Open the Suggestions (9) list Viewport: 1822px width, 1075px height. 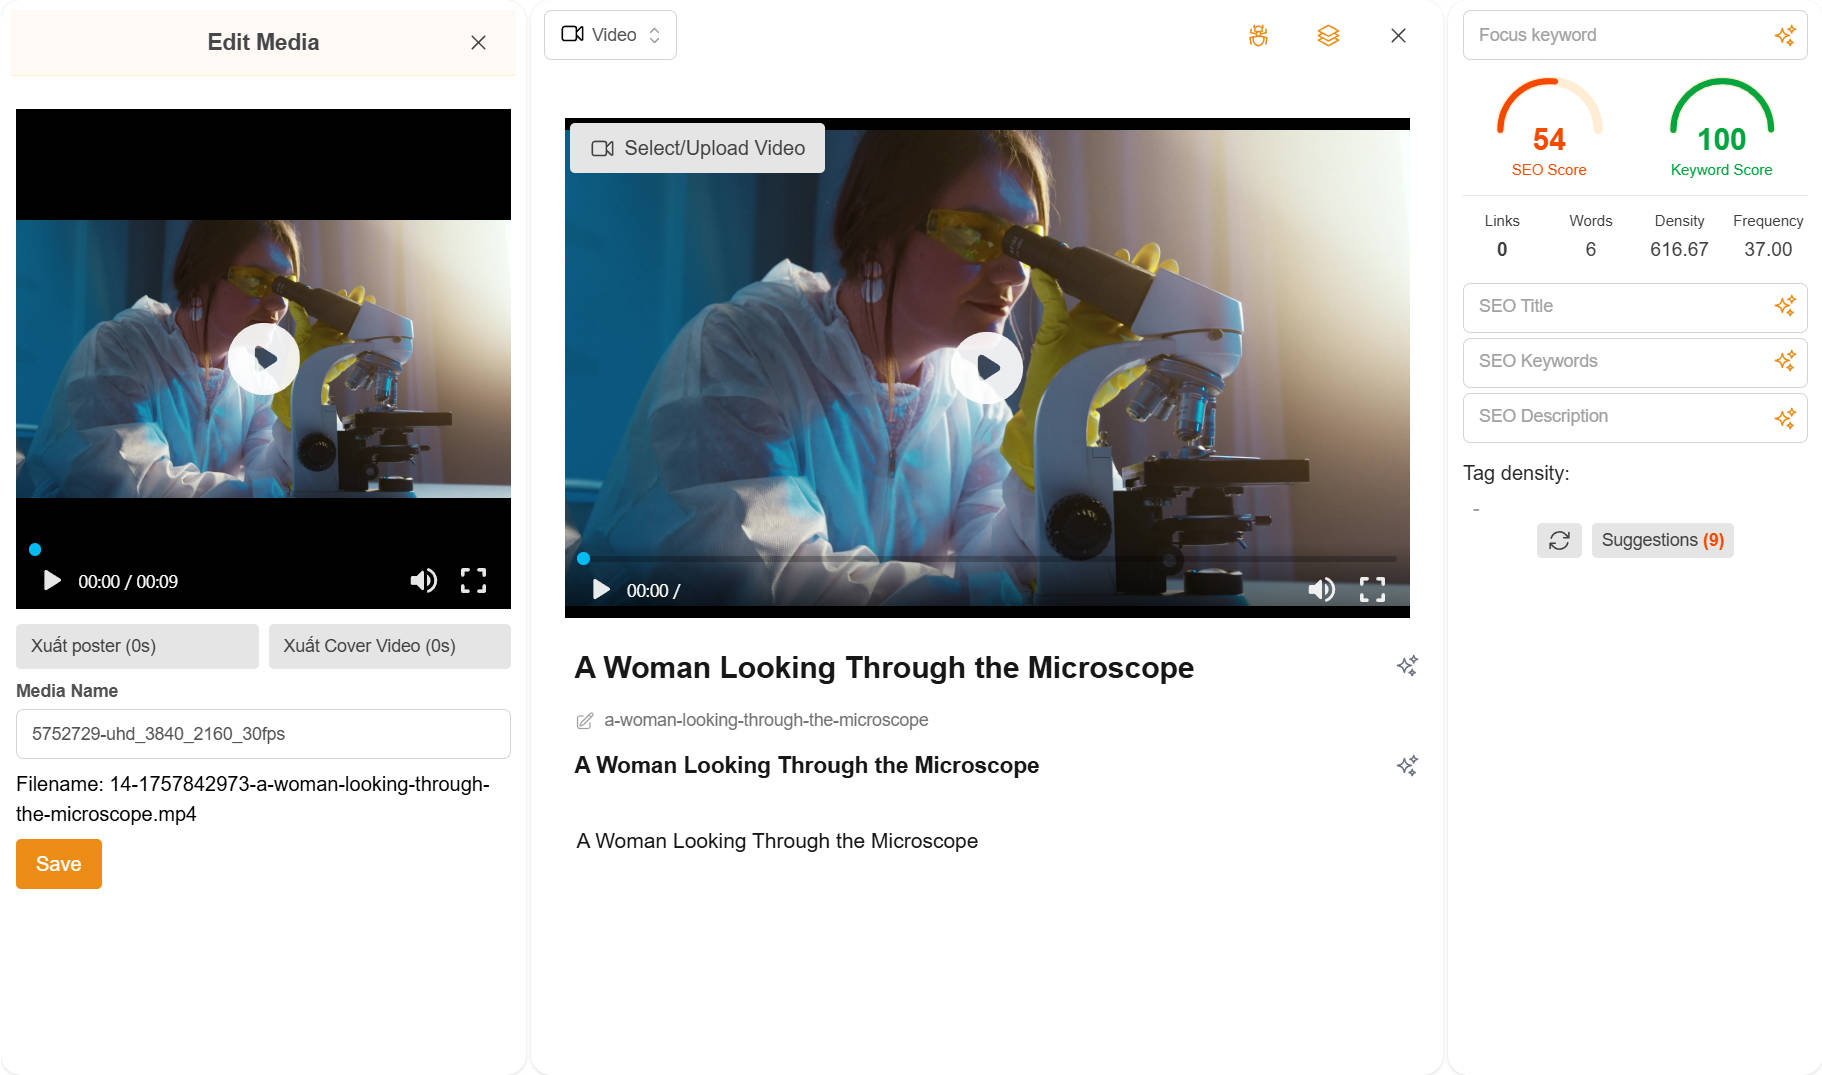pyautogui.click(x=1662, y=540)
